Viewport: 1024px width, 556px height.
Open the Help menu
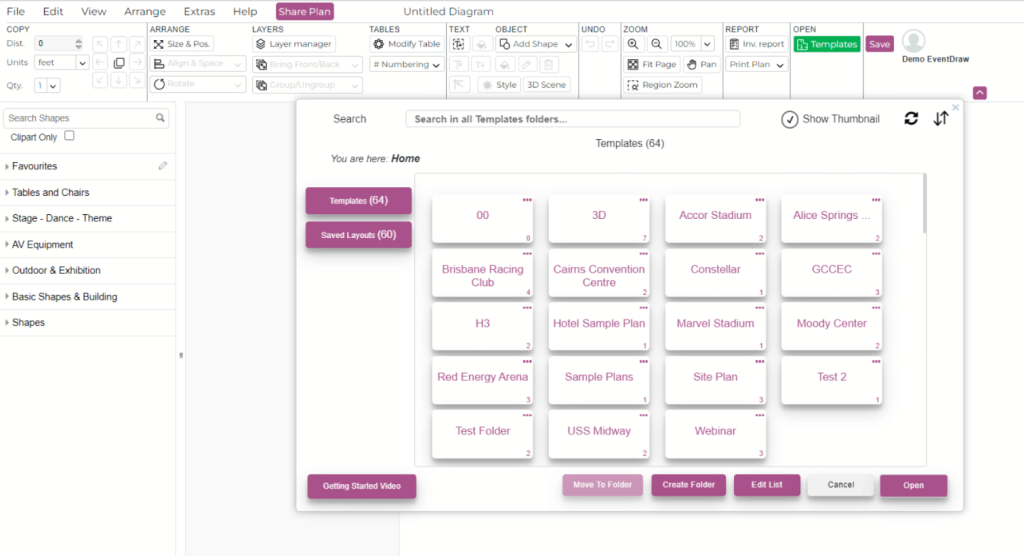(245, 11)
